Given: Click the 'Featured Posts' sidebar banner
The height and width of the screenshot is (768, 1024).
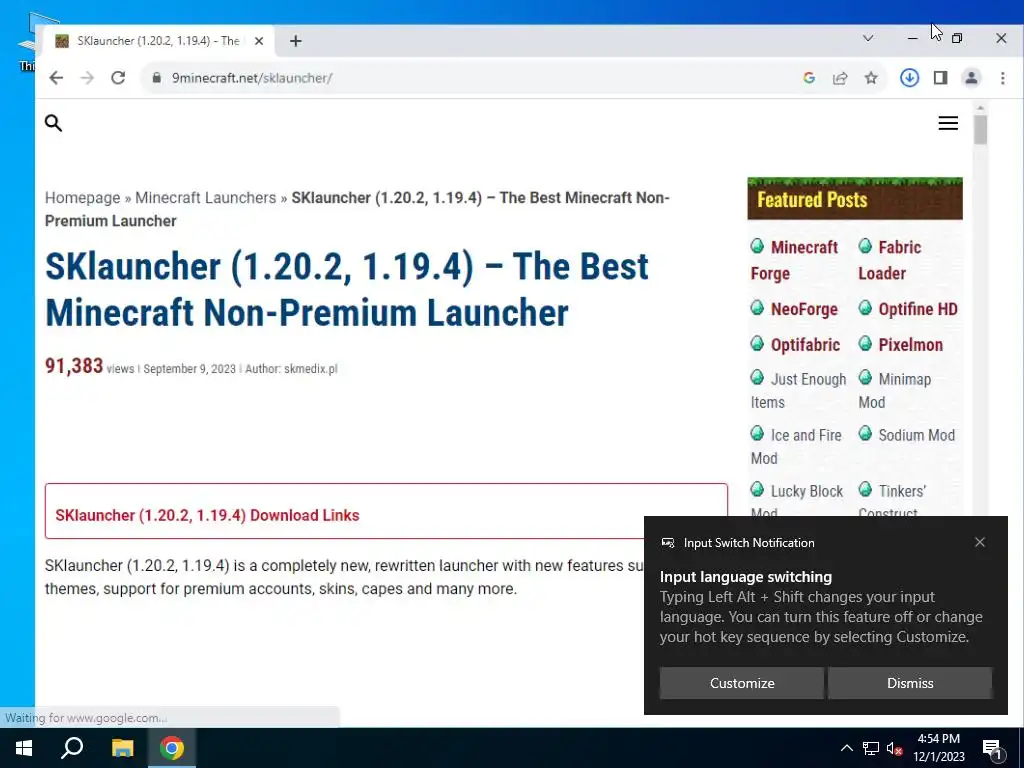Looking at the screenshot, I should click(855, 199).
